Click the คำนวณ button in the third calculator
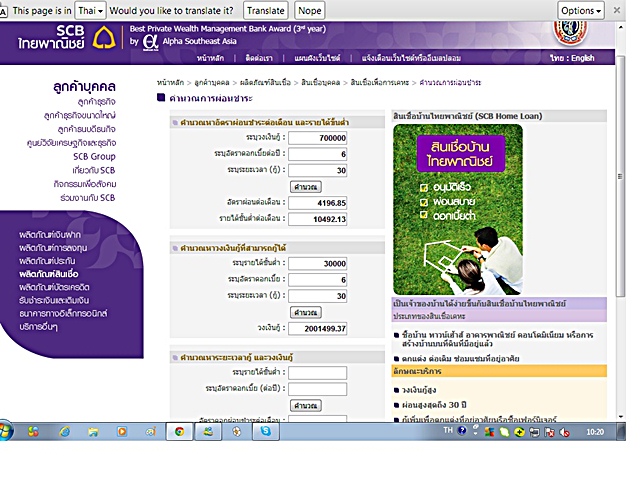640x480 pixels. 306,406
